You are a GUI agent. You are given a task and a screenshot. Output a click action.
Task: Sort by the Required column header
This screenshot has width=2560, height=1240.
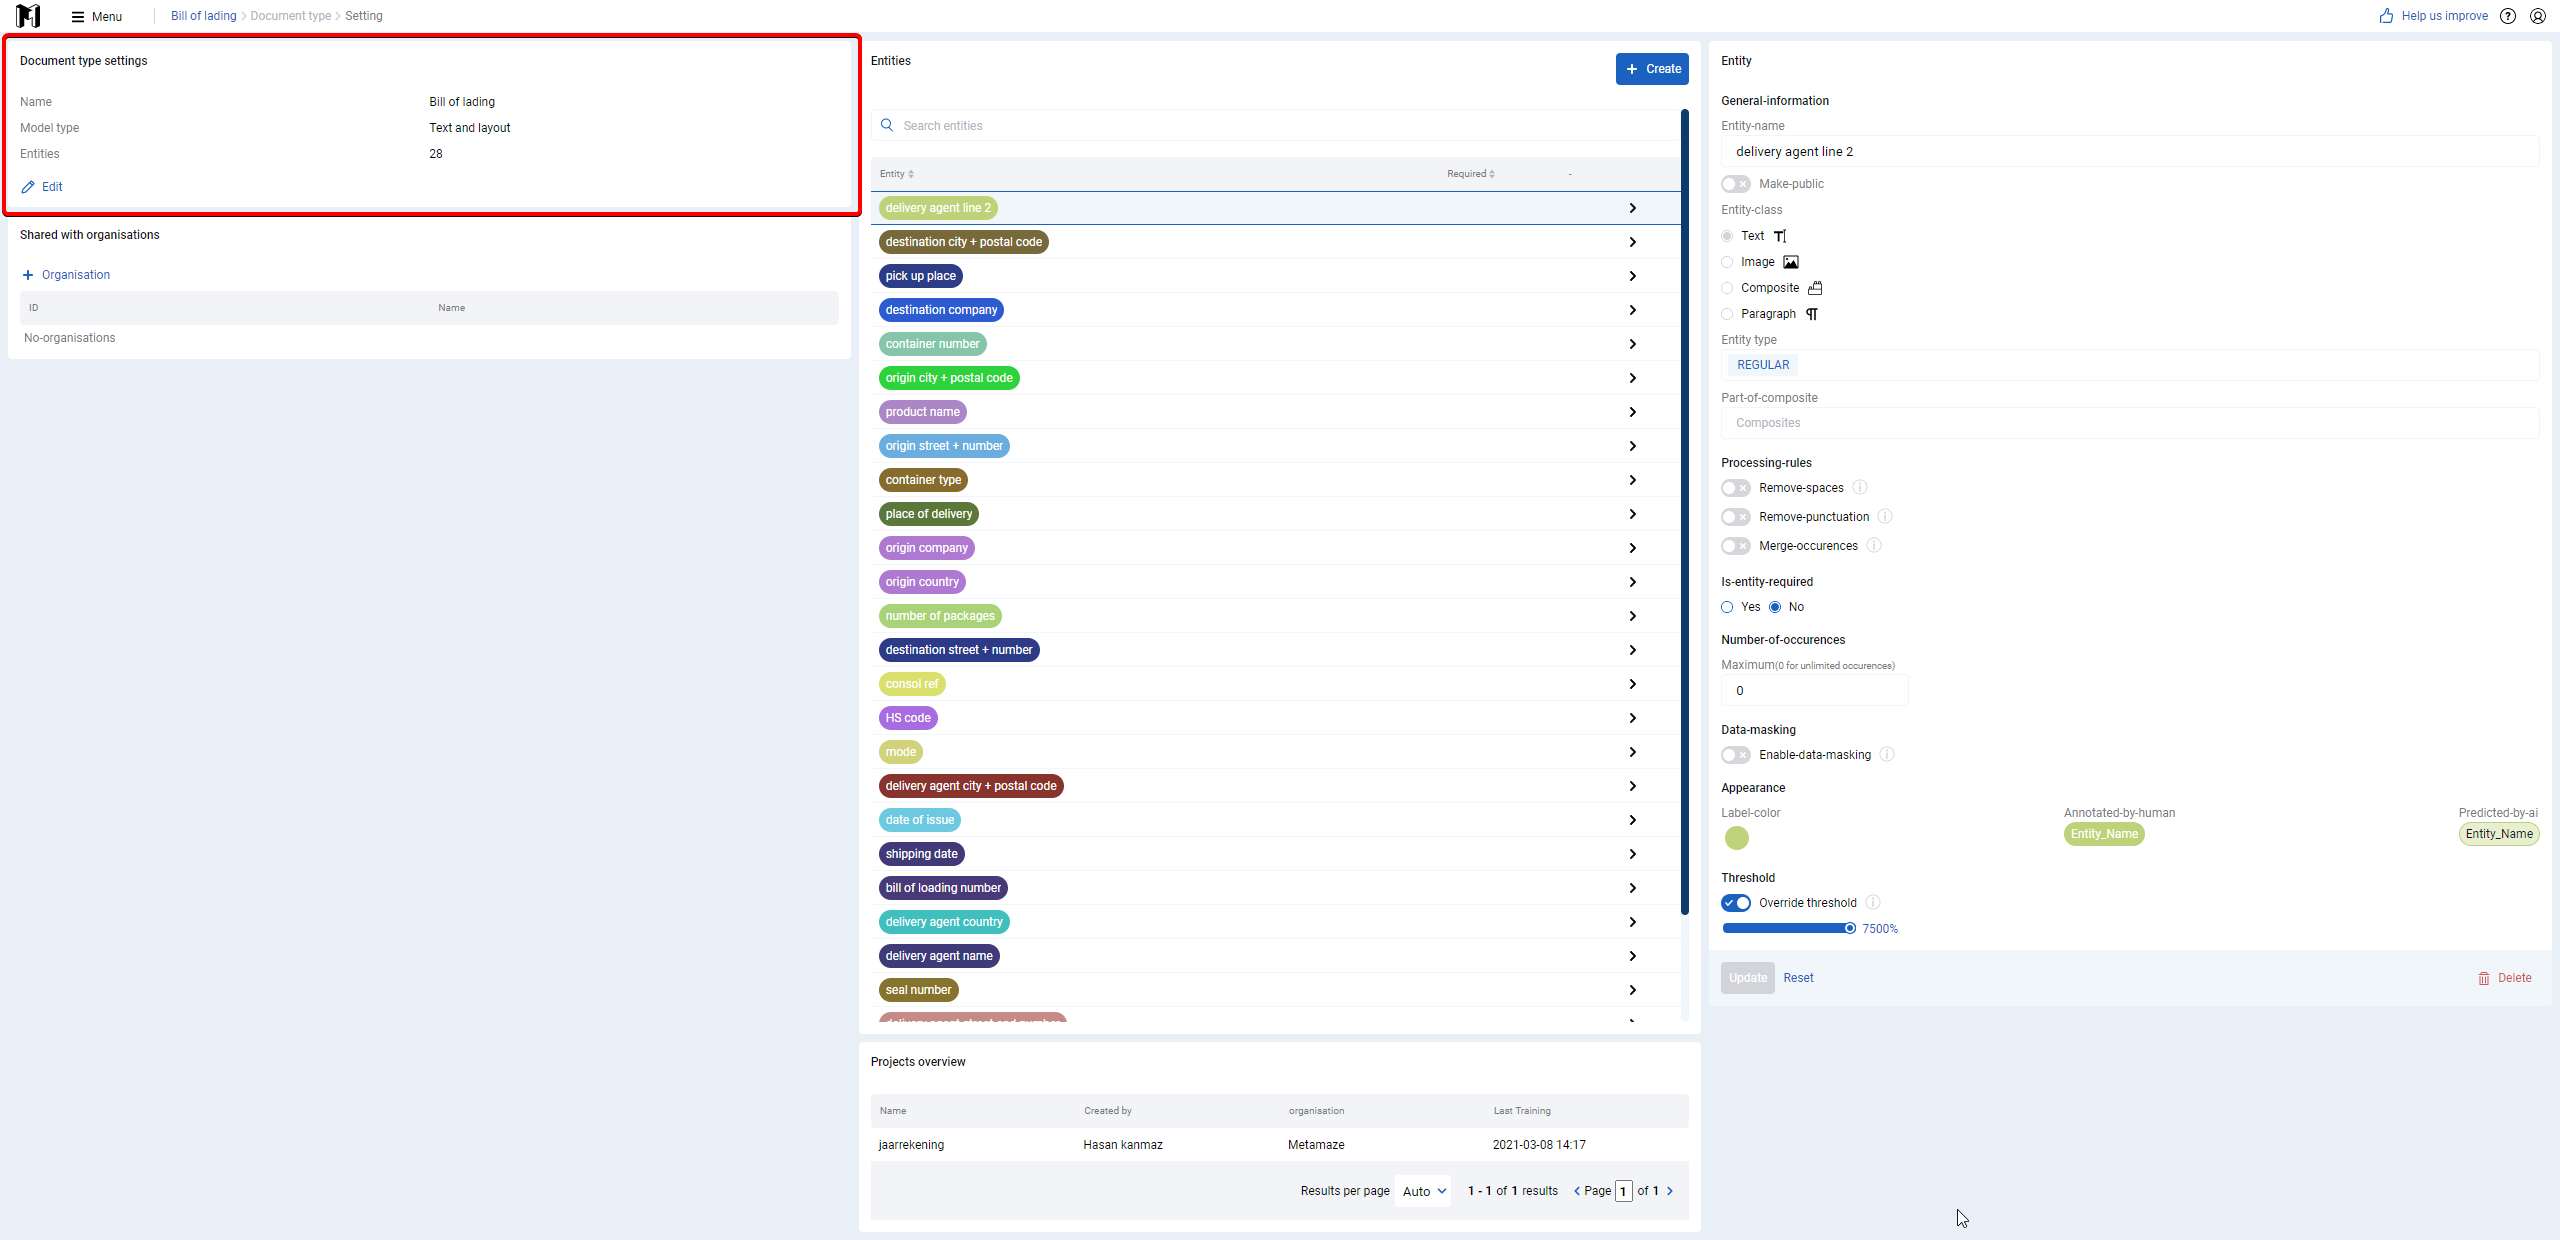(x=1471, y=174)
